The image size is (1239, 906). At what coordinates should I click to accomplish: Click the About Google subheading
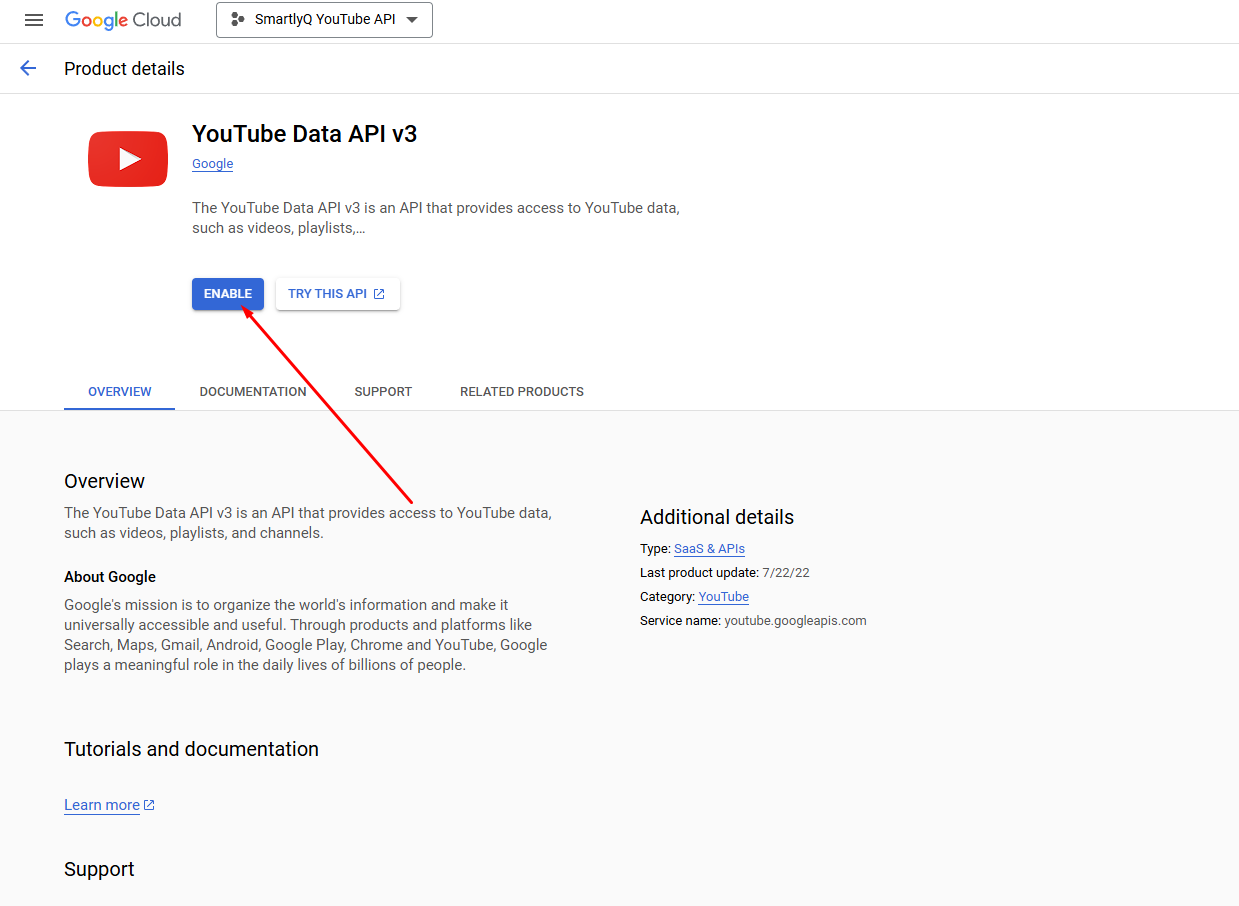[x=110, y=577]
